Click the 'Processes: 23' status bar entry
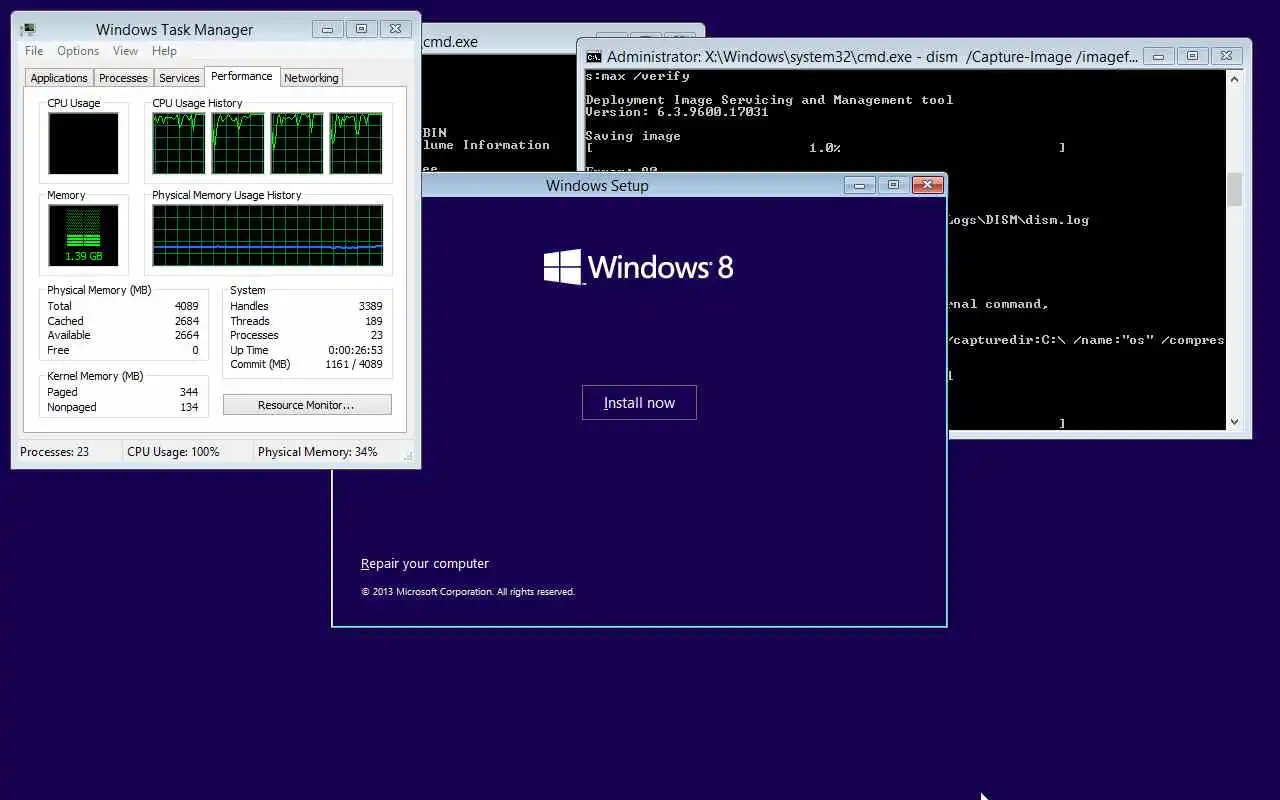Screen dimensions: 1280x800 coord(54,452)
